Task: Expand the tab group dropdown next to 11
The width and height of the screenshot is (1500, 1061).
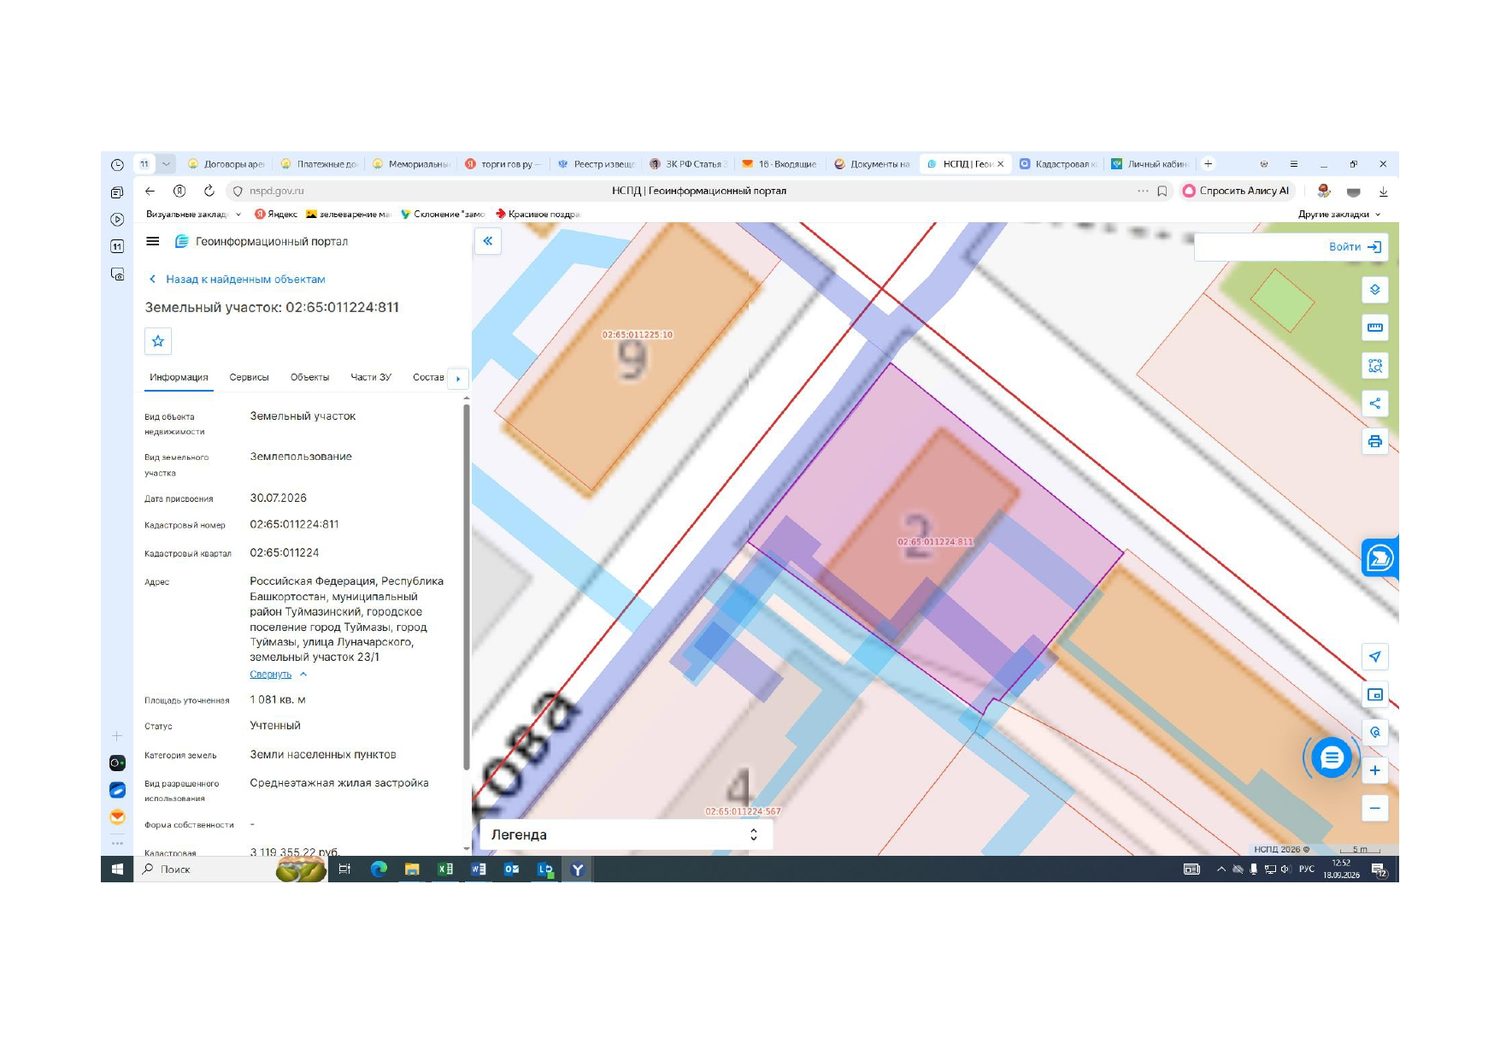Action: [x=166, y=164]
